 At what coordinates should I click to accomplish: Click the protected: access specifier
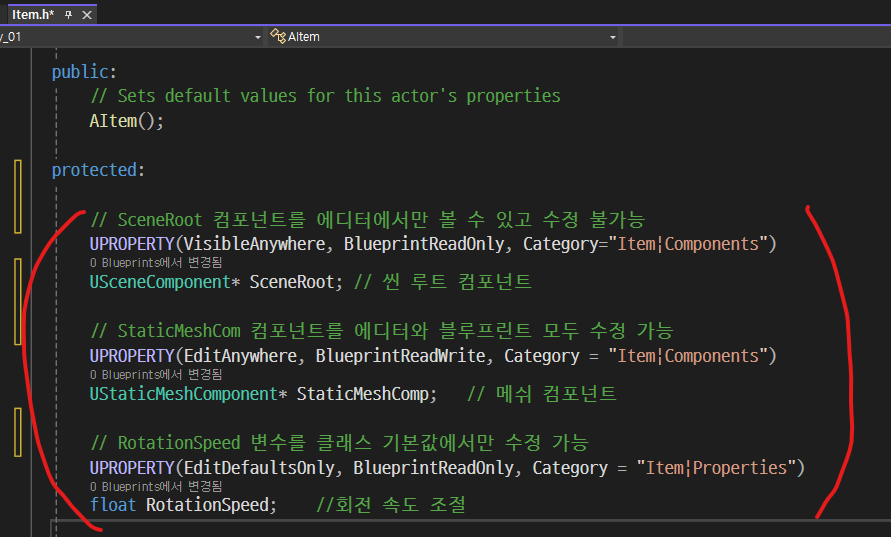click(98, 170)
